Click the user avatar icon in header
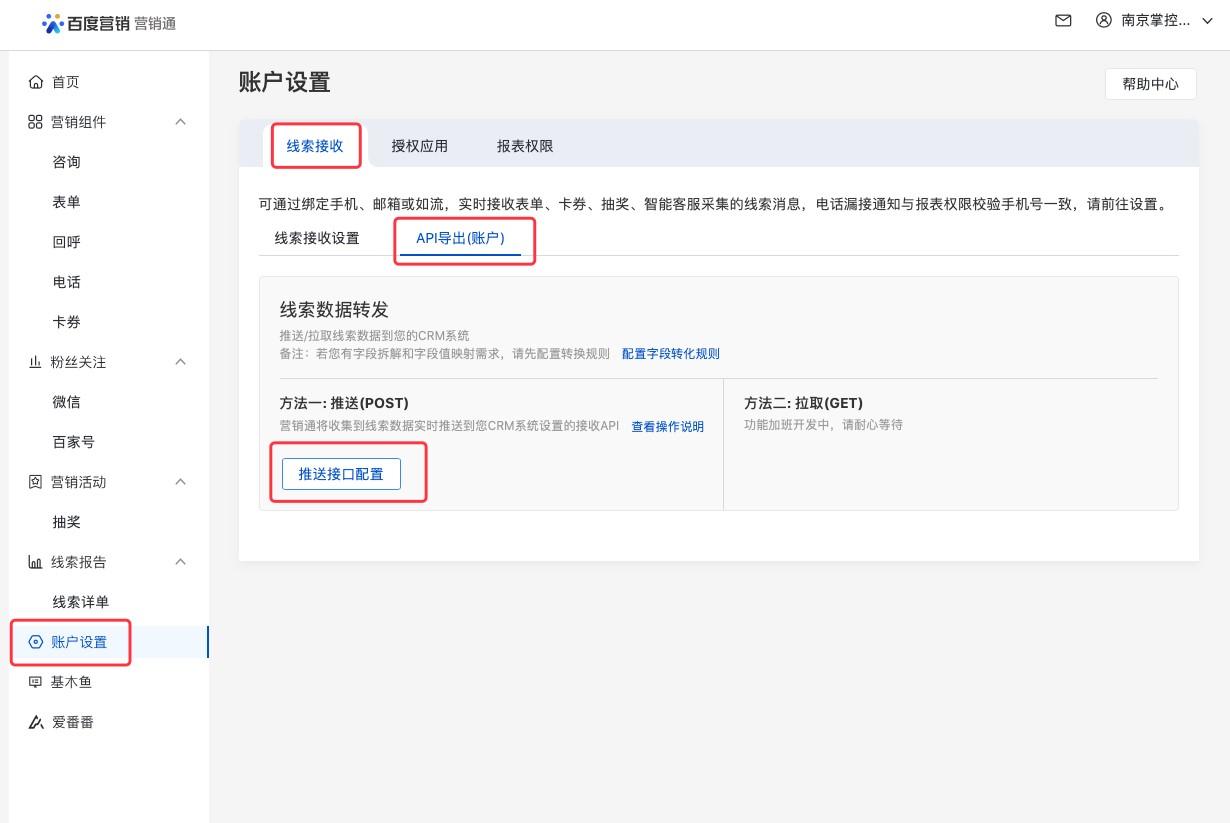Viewport: 1230px width, 823px height. (x=1104, y=20)
